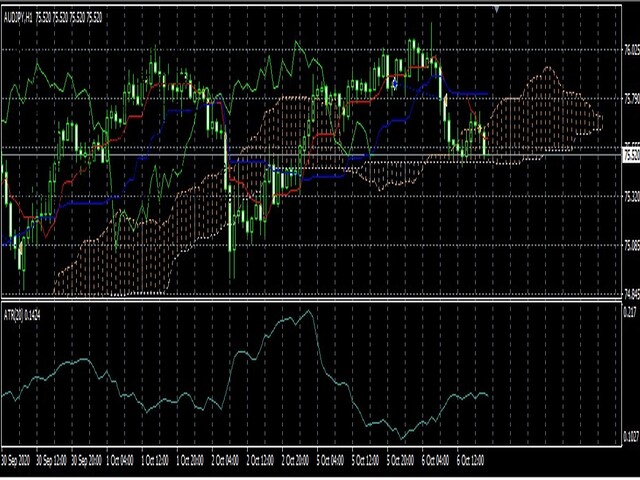
Task: Click the 6 Oct 12:00 time label
Action: click(x=471, y=461)
